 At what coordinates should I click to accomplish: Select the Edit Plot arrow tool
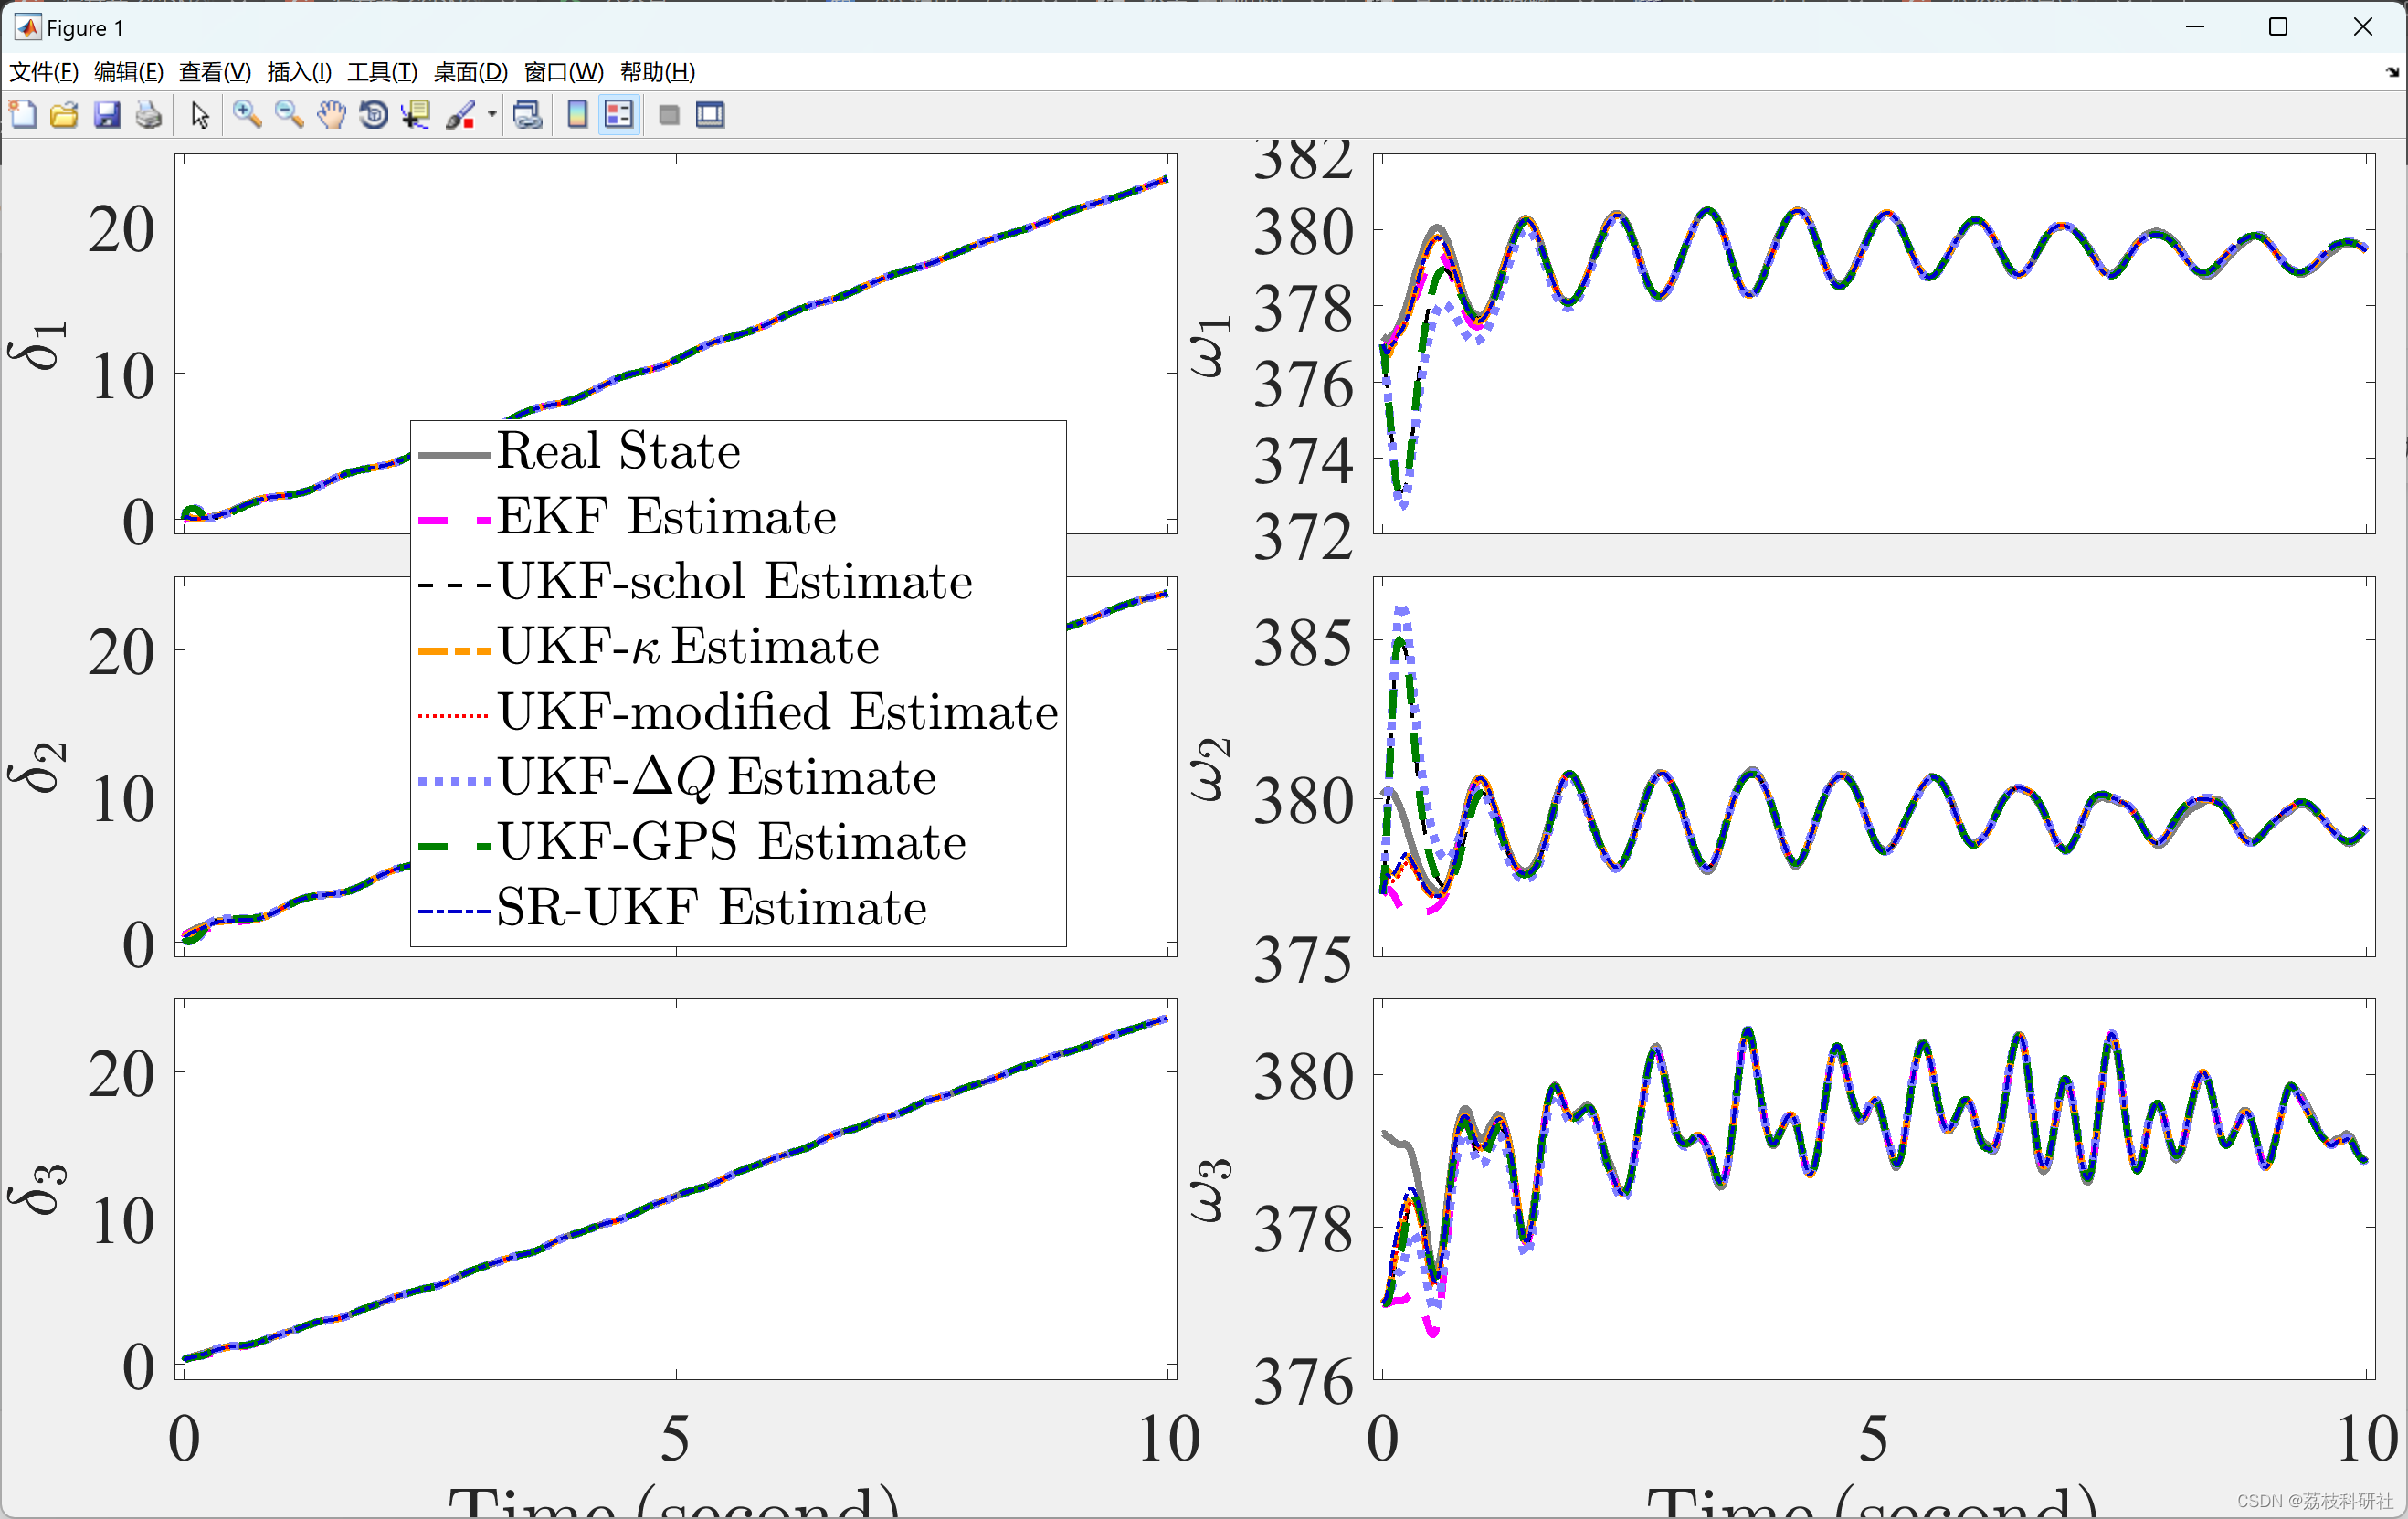point(200,115)
